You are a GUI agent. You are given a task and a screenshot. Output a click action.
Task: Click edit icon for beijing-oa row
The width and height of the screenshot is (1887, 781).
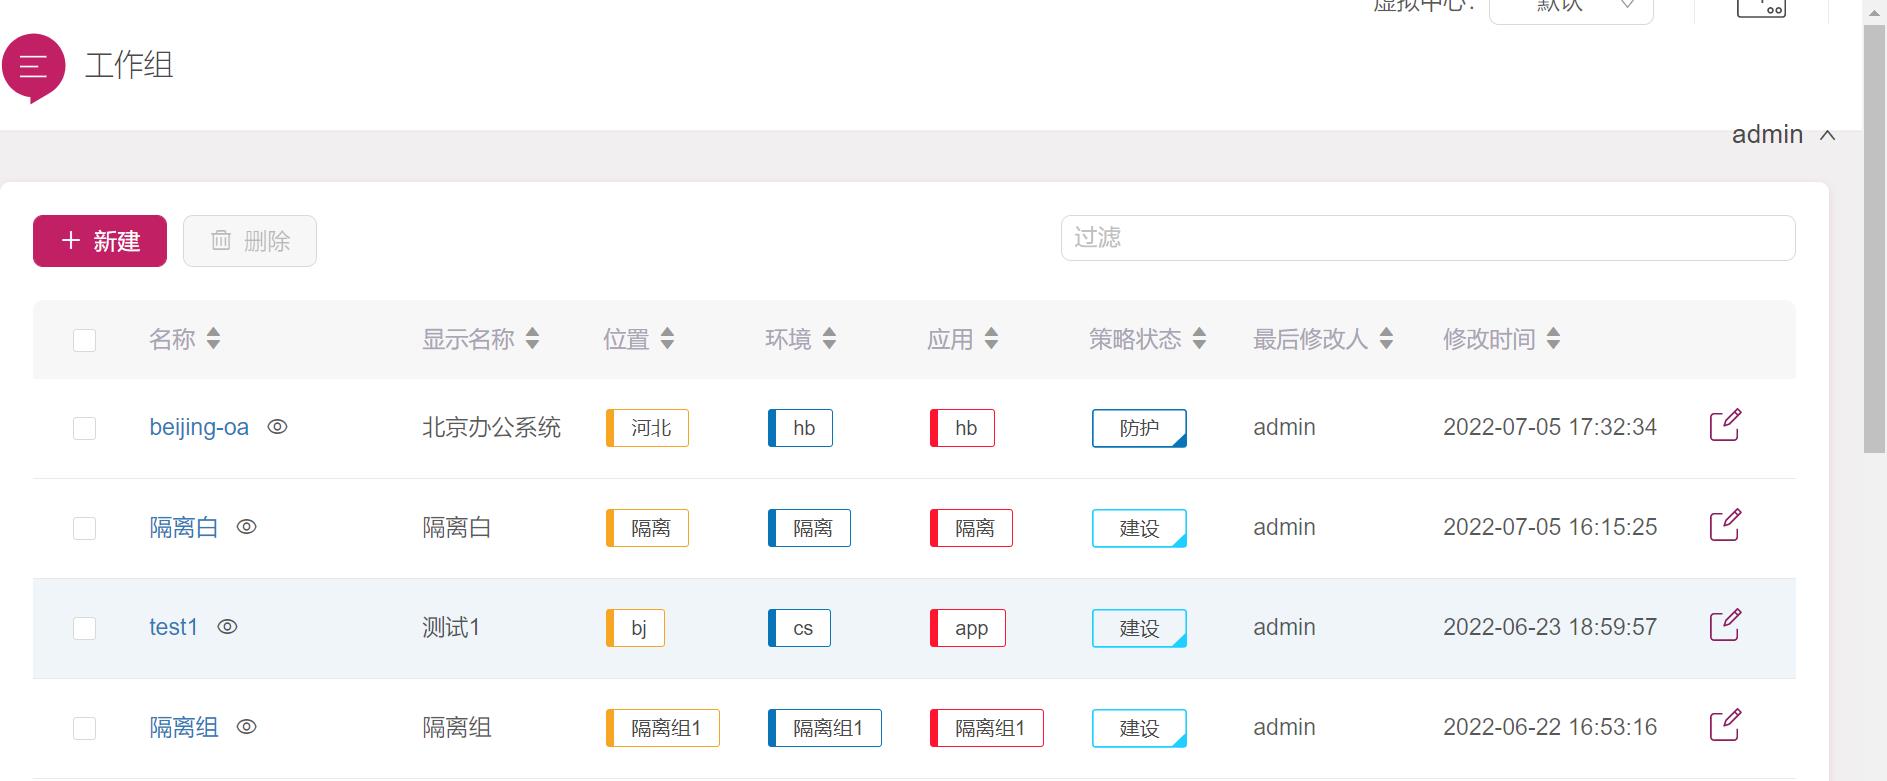1725,425
